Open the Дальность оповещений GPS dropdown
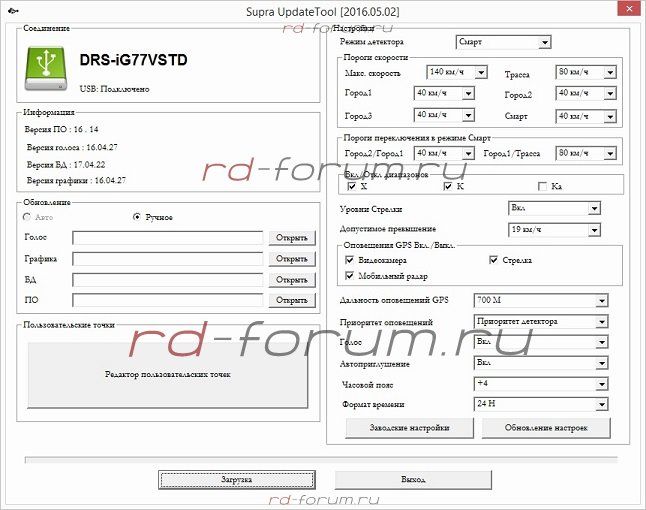646x510 pixels. point(540,300)
